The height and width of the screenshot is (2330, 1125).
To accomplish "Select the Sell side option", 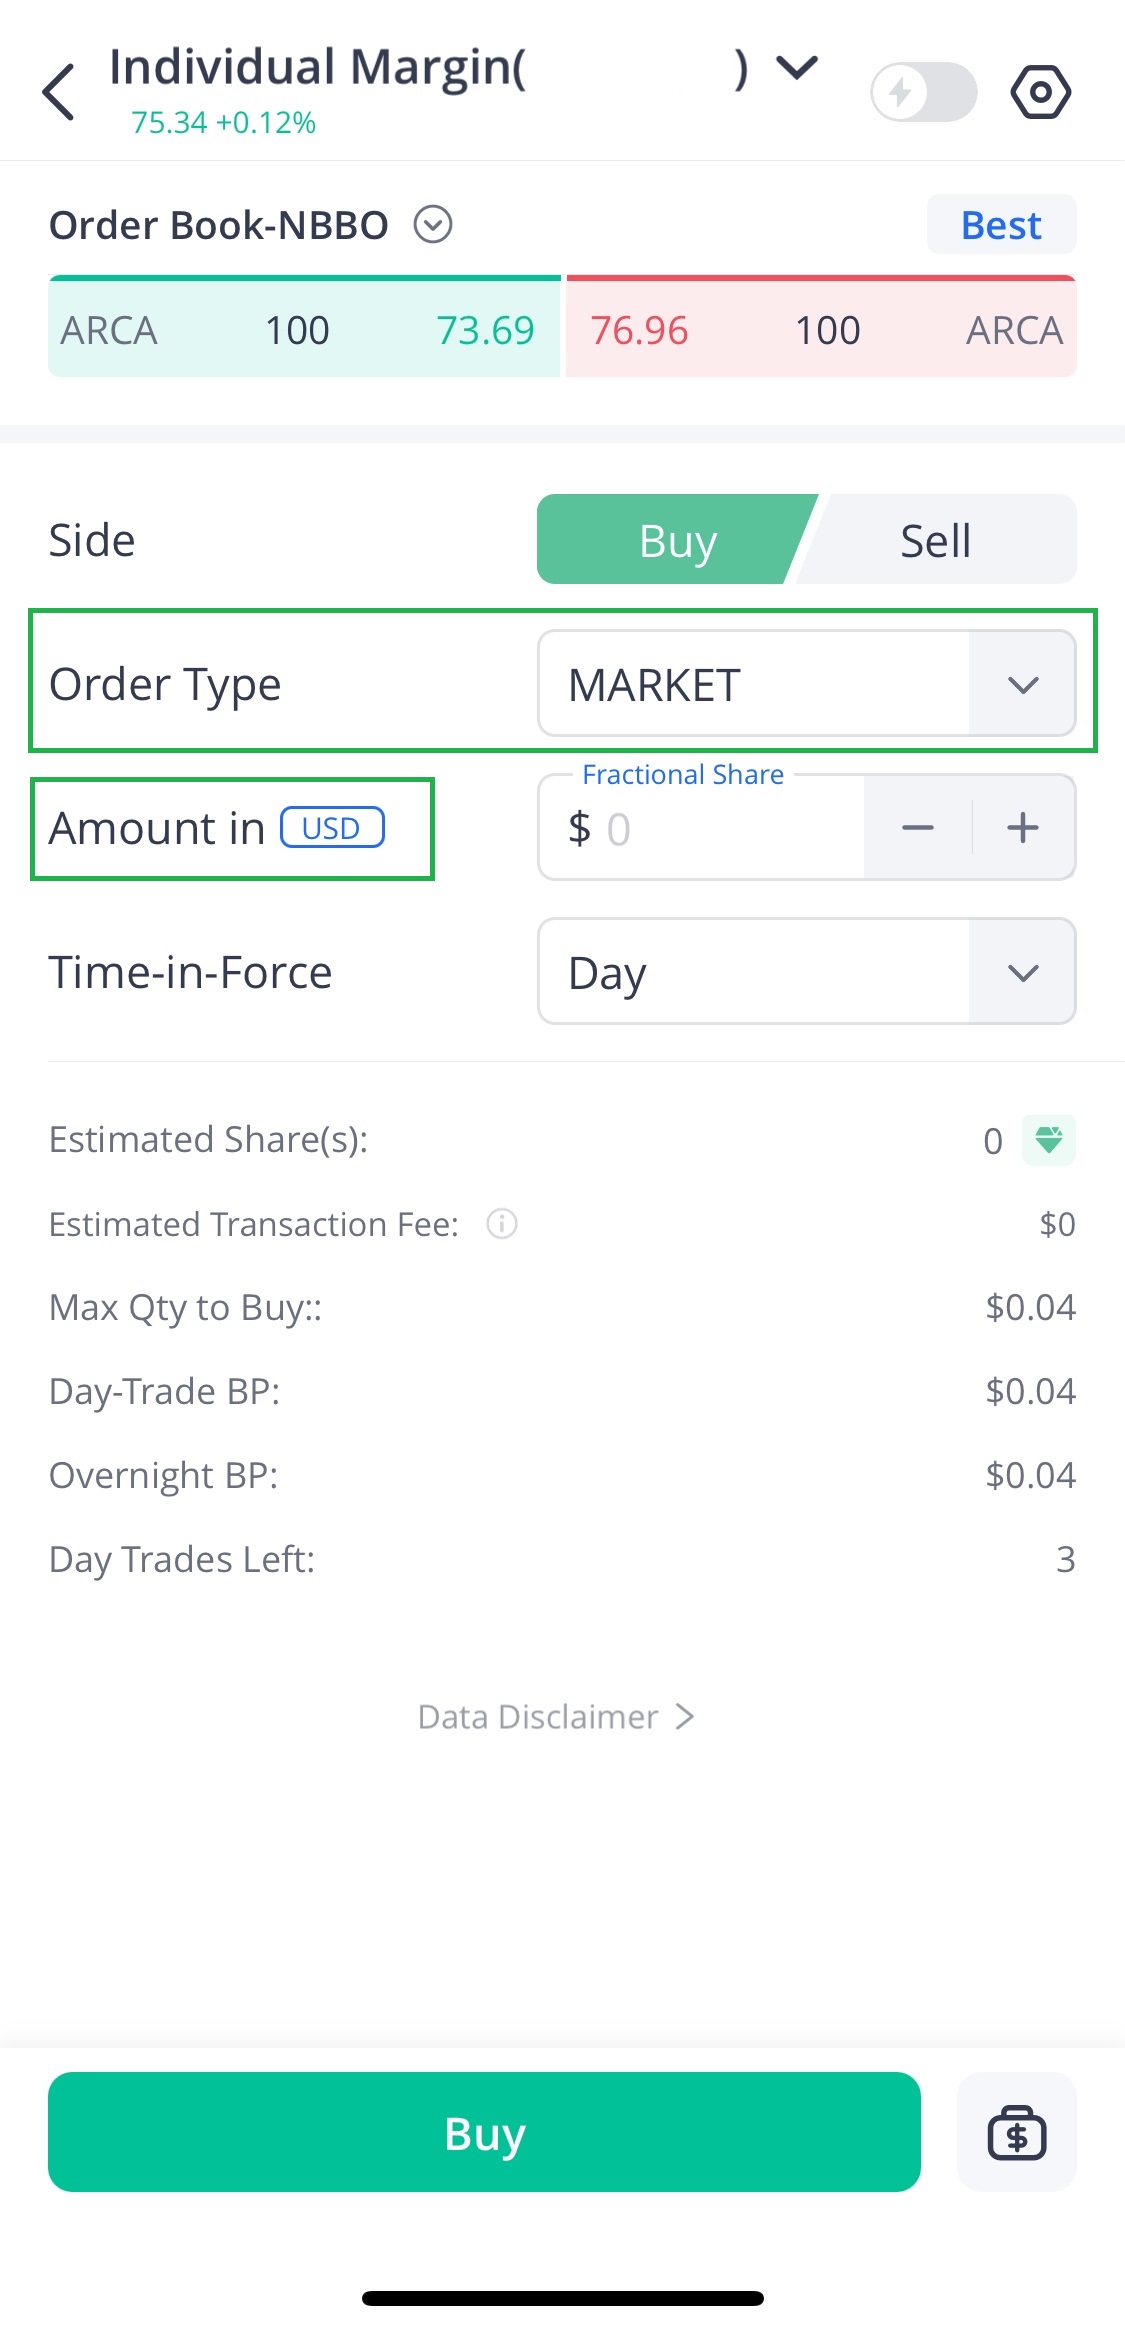I will [x=935, y=540].
